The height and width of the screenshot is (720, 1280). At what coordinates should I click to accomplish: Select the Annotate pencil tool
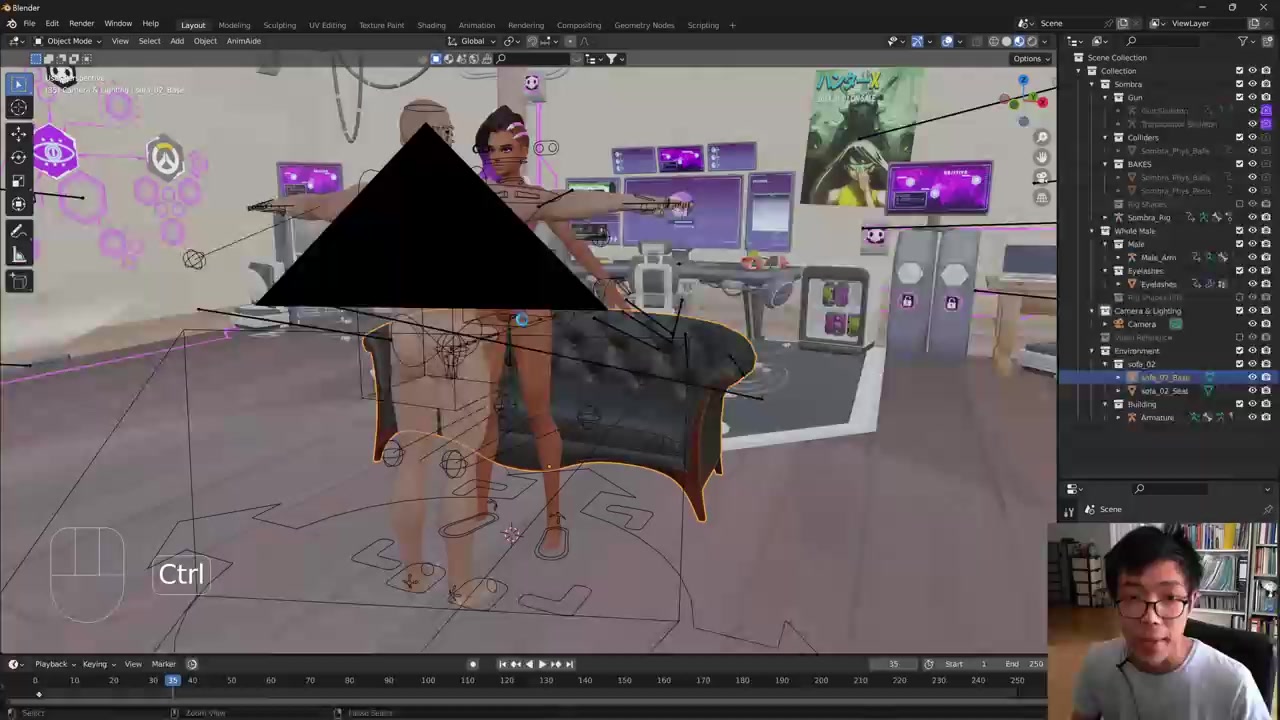pyautogui.click(x=18, y=230)
